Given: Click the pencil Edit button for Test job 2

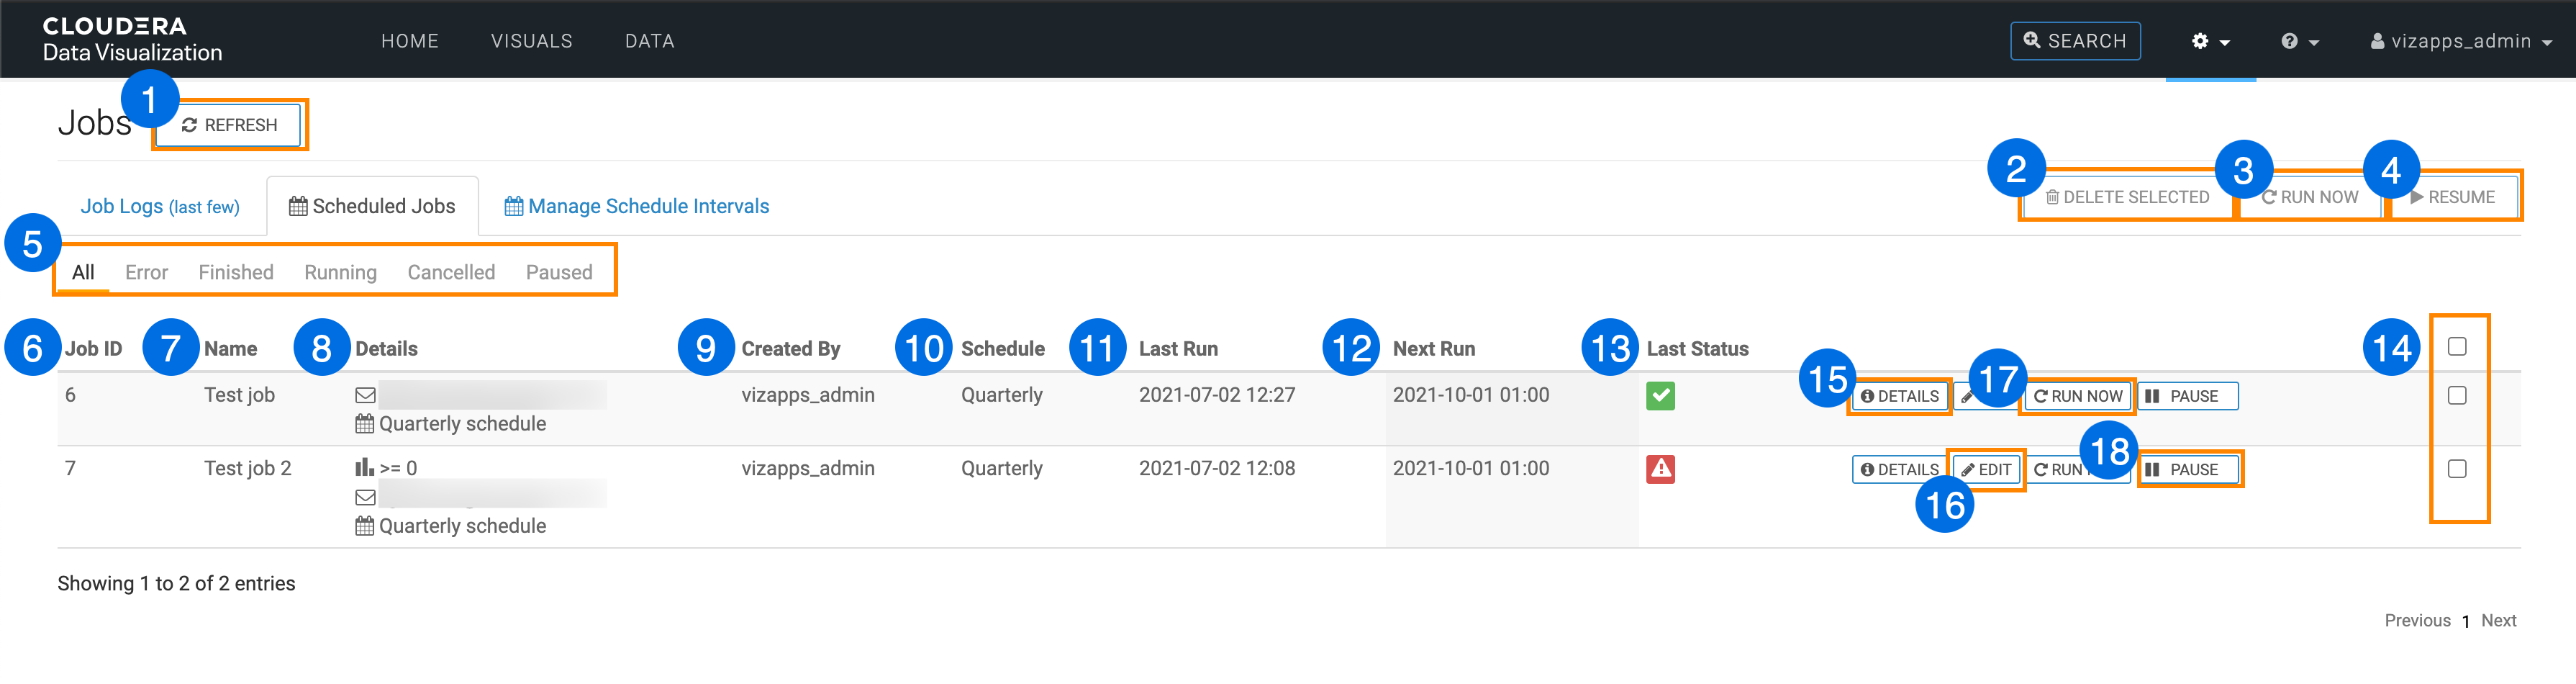Looking at the screenshot, I should click(1986, 470).
